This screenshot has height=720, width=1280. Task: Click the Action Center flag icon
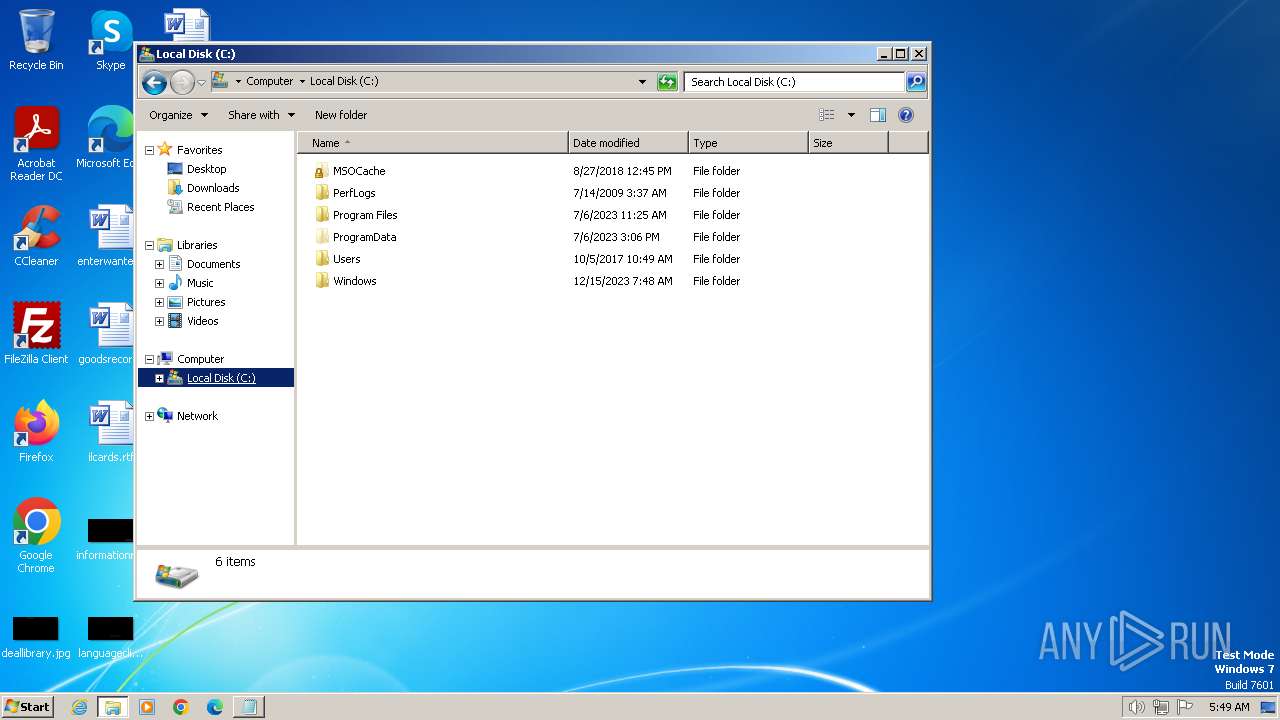tap(1185, 707)
